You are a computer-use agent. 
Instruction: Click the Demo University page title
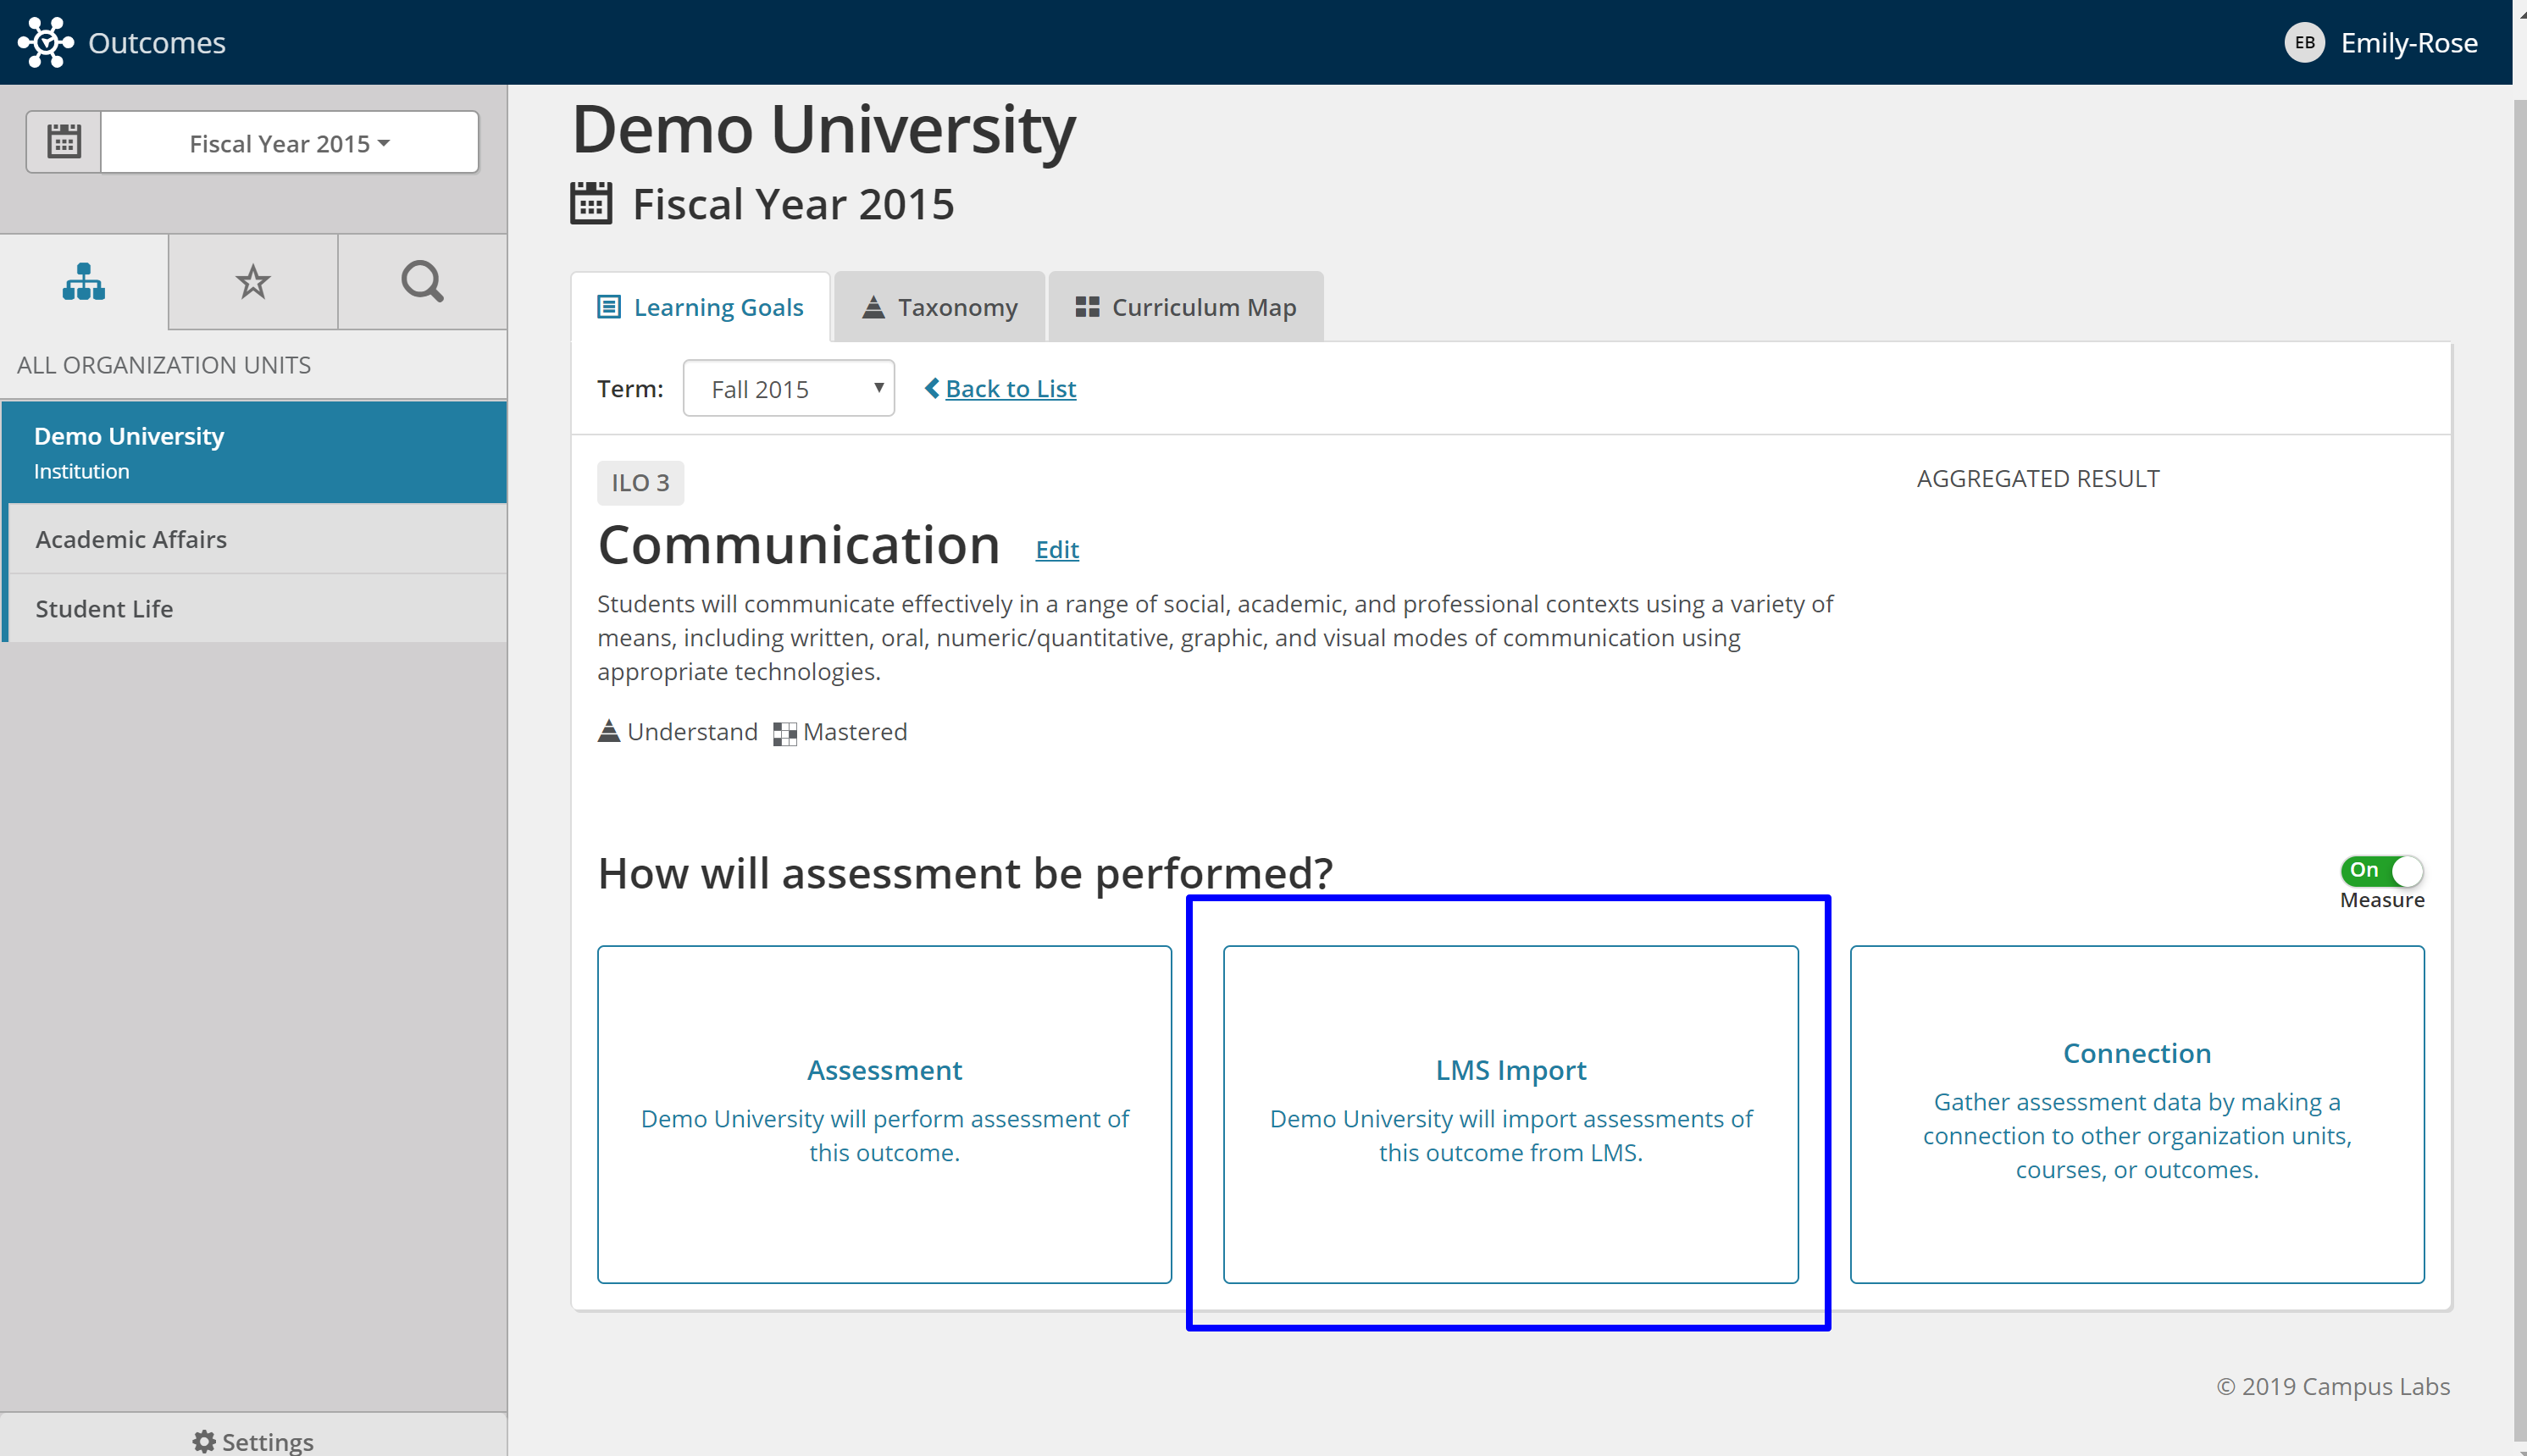[x=824, y=130]
